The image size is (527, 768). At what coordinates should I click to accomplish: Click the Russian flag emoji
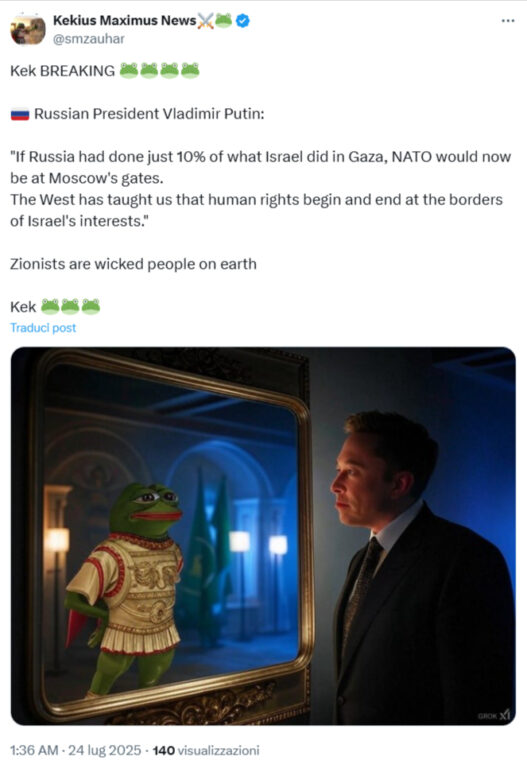[20, 115]
